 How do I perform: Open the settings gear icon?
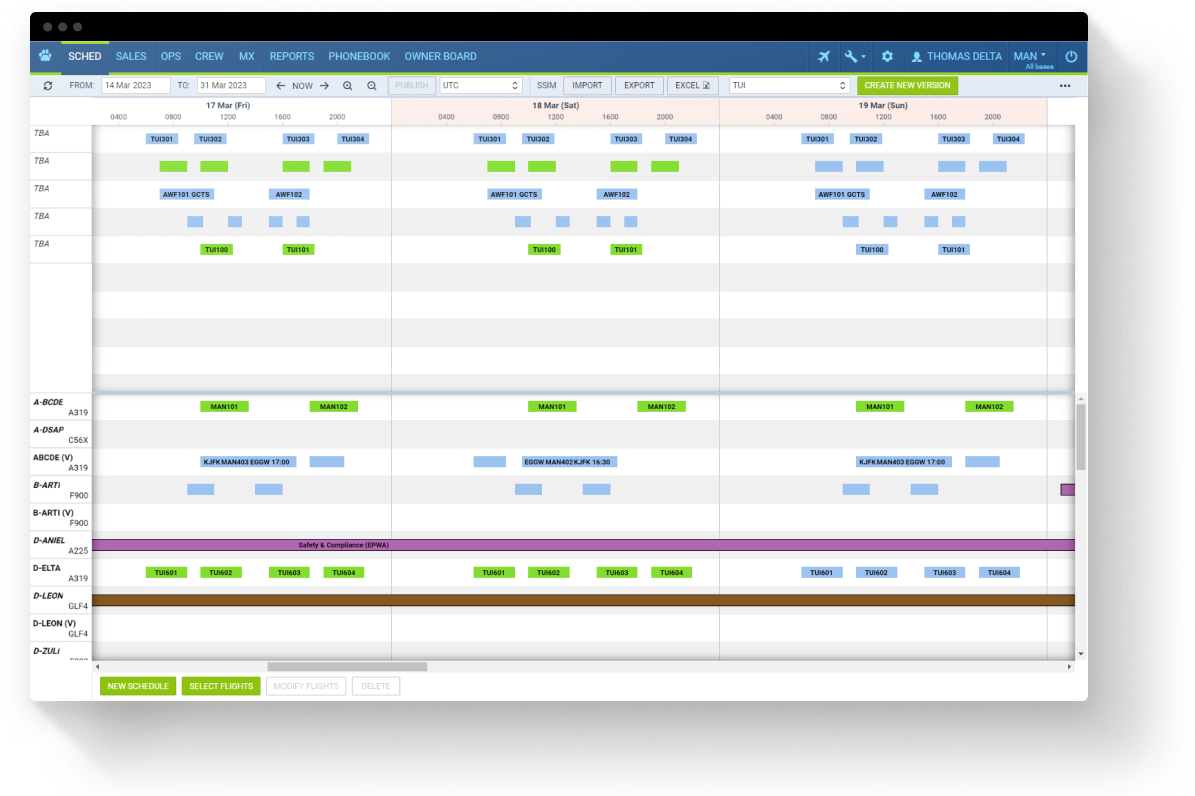[887, 56]
